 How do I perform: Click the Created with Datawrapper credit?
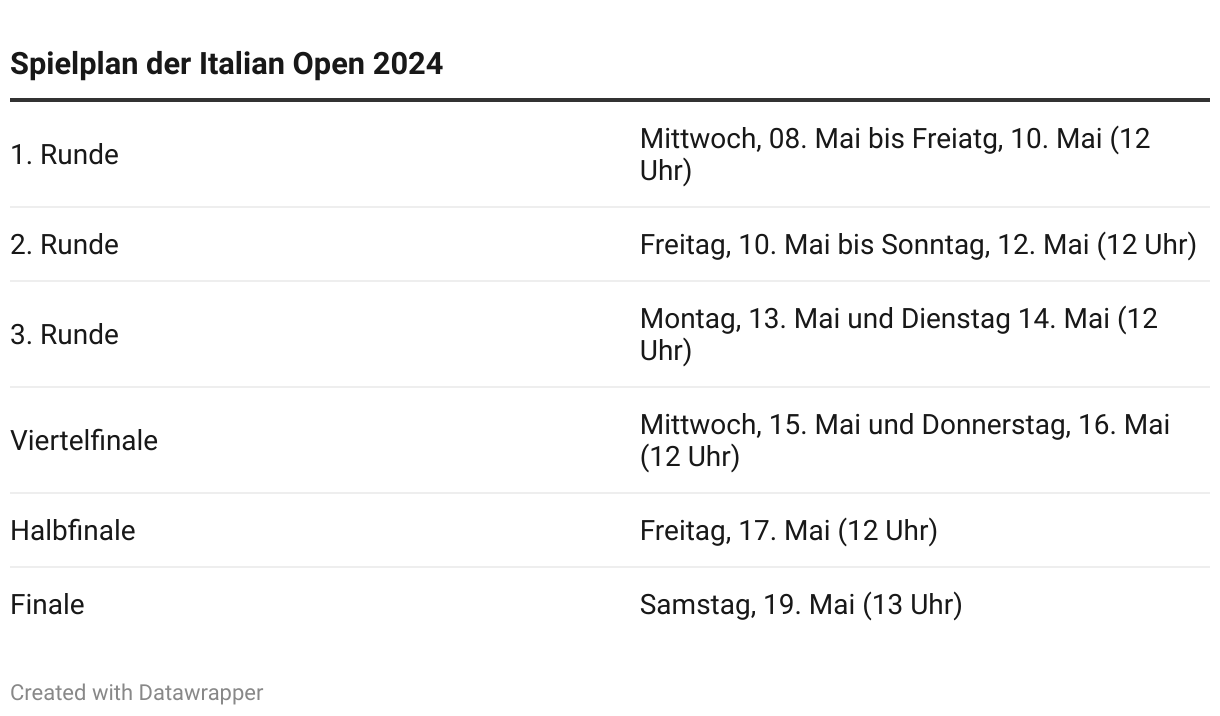click(x=136, y=692)
